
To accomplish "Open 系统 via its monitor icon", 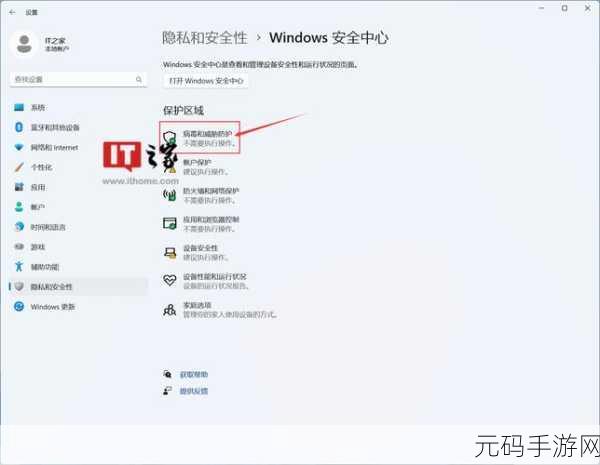I will [19, 108].
